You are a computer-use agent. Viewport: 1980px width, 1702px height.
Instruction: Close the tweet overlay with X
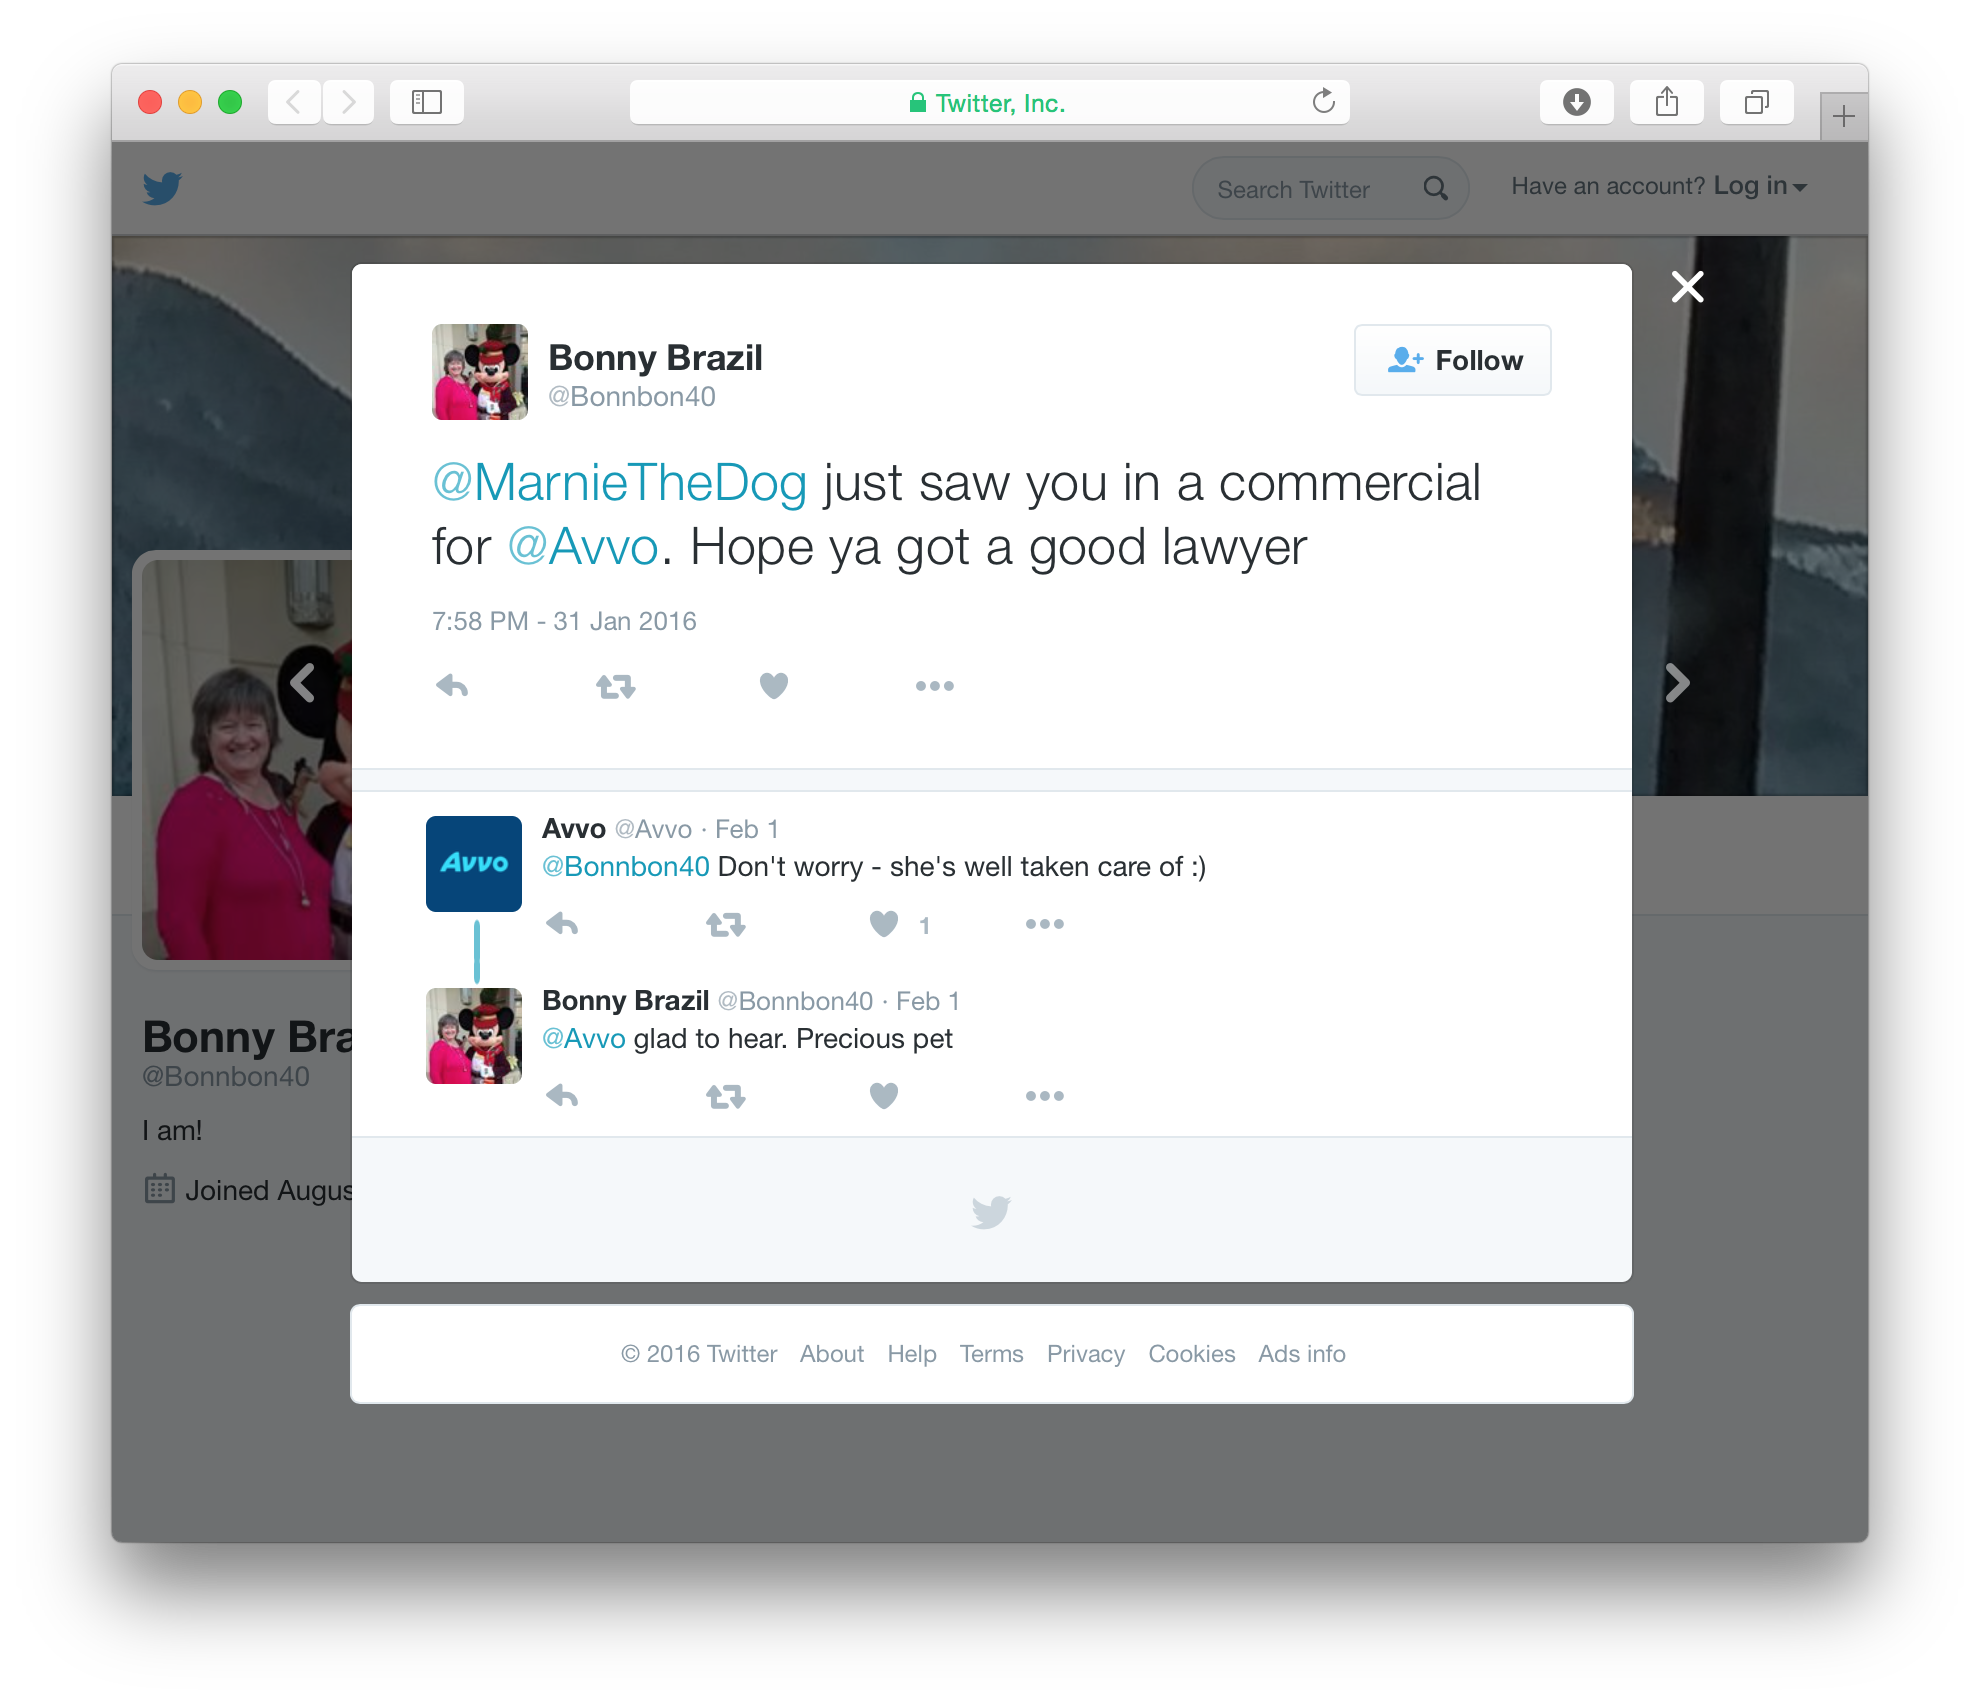tap(1687, 287)
